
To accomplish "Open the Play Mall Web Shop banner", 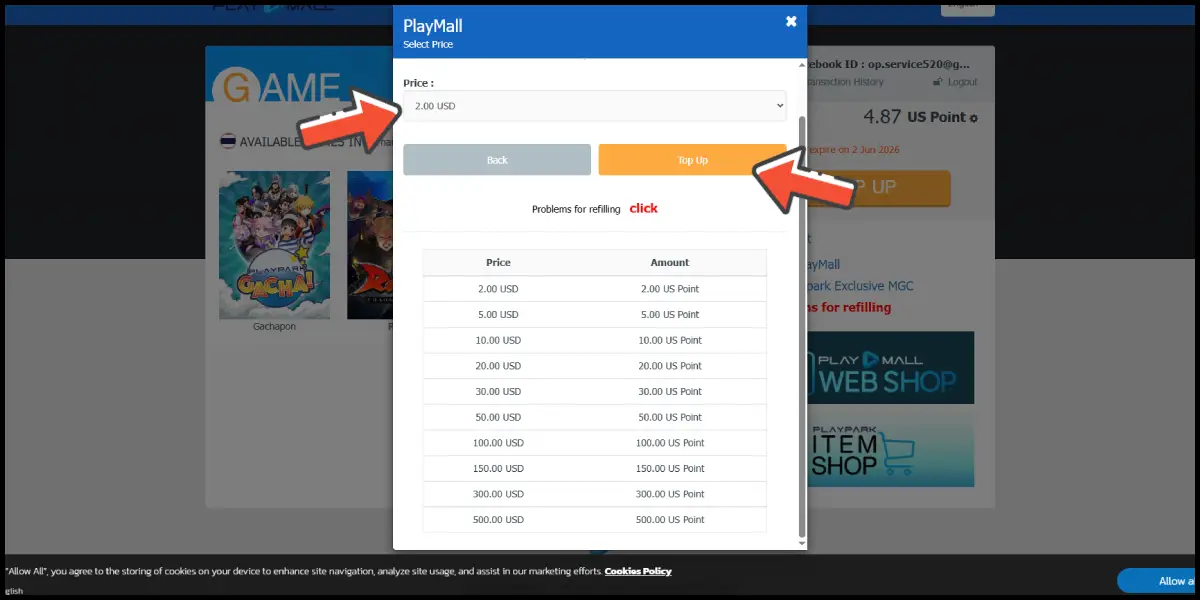I will (890, 367).
